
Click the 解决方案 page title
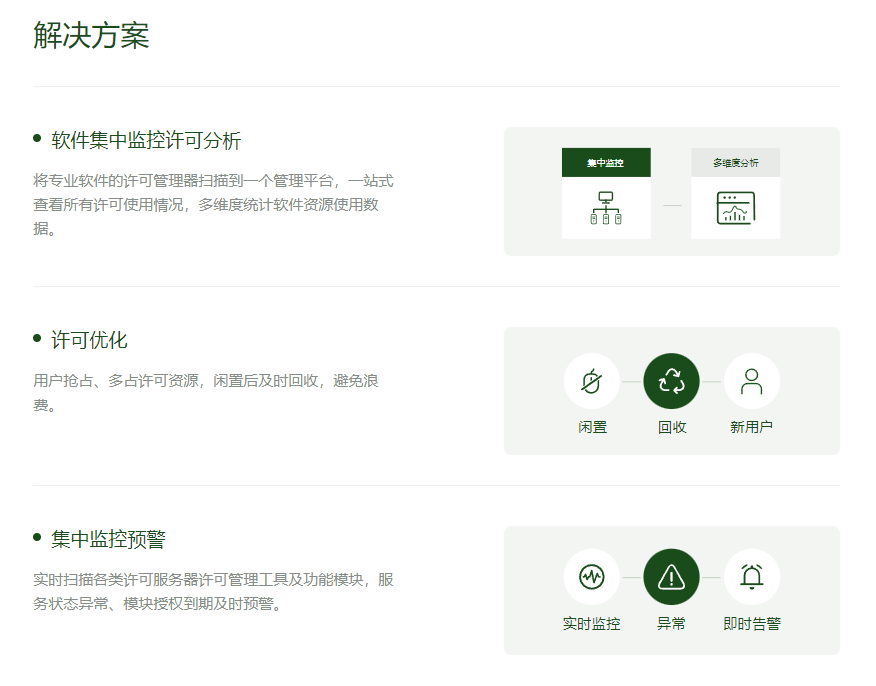coord(91,36)
